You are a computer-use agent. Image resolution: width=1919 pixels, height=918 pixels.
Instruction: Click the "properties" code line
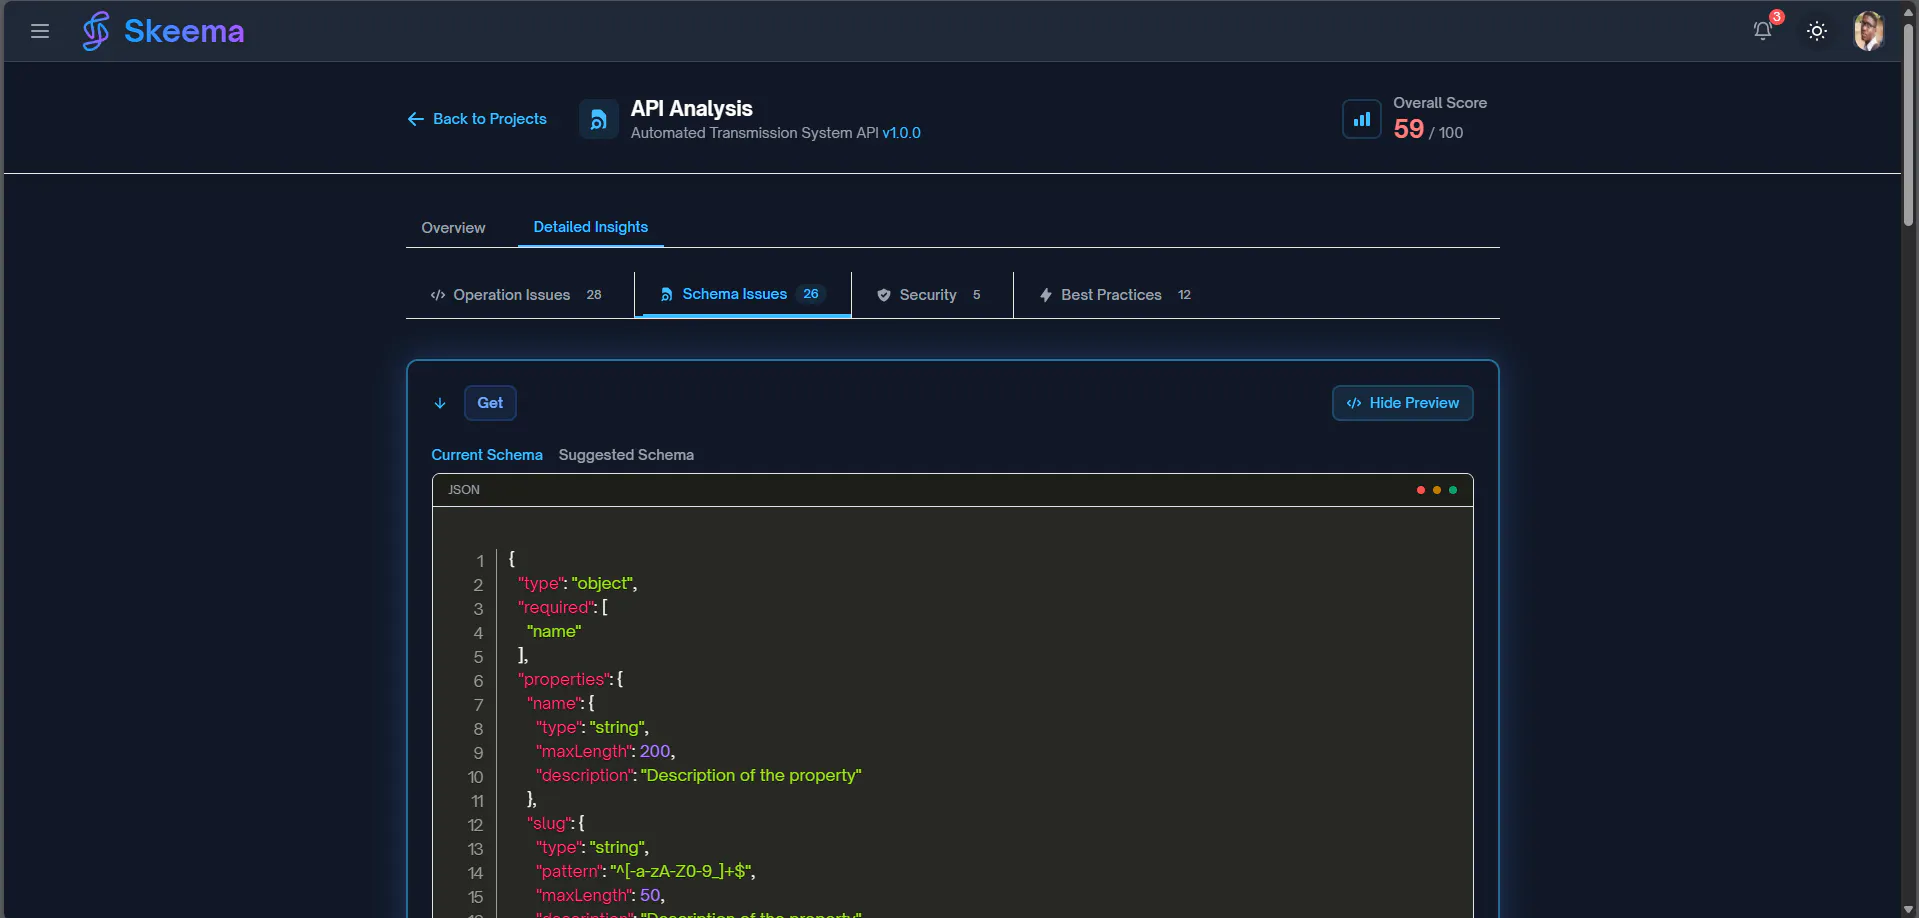[x=570, y=679]
